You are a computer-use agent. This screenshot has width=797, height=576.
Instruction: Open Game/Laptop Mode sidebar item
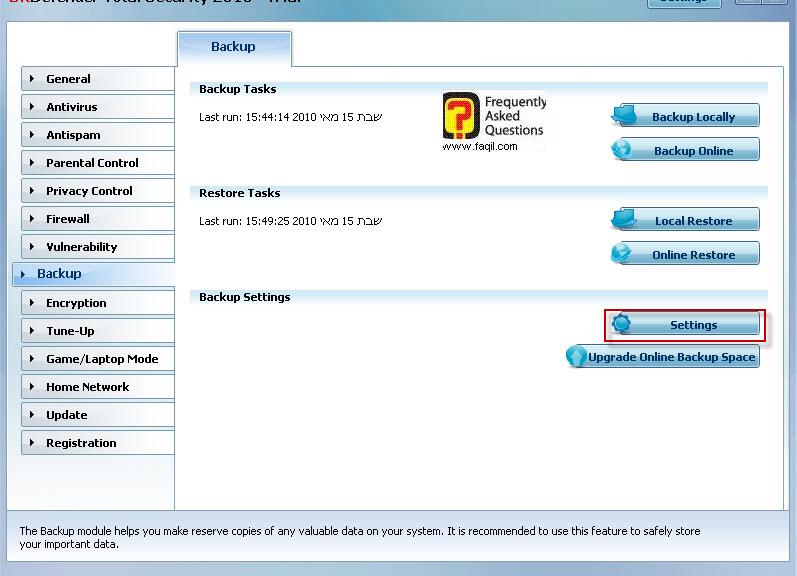[x=98, y=359]
